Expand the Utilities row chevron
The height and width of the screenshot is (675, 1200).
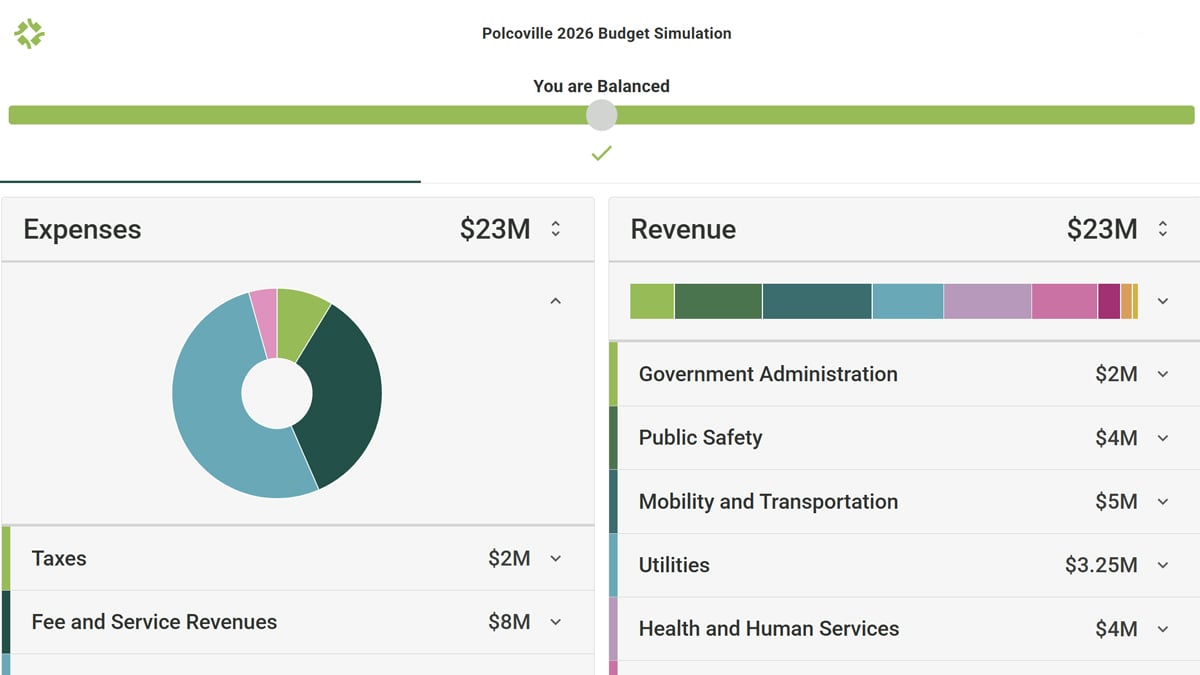(1163, 565)
